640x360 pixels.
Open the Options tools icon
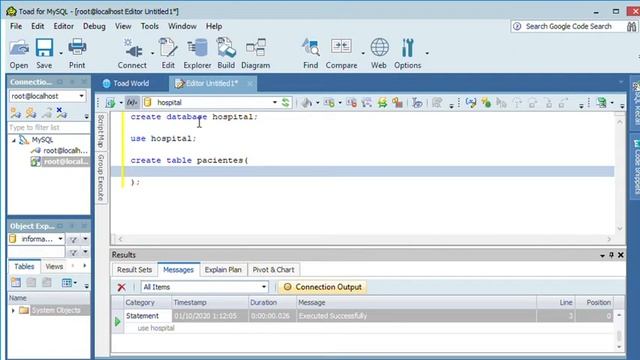(407, 48)
